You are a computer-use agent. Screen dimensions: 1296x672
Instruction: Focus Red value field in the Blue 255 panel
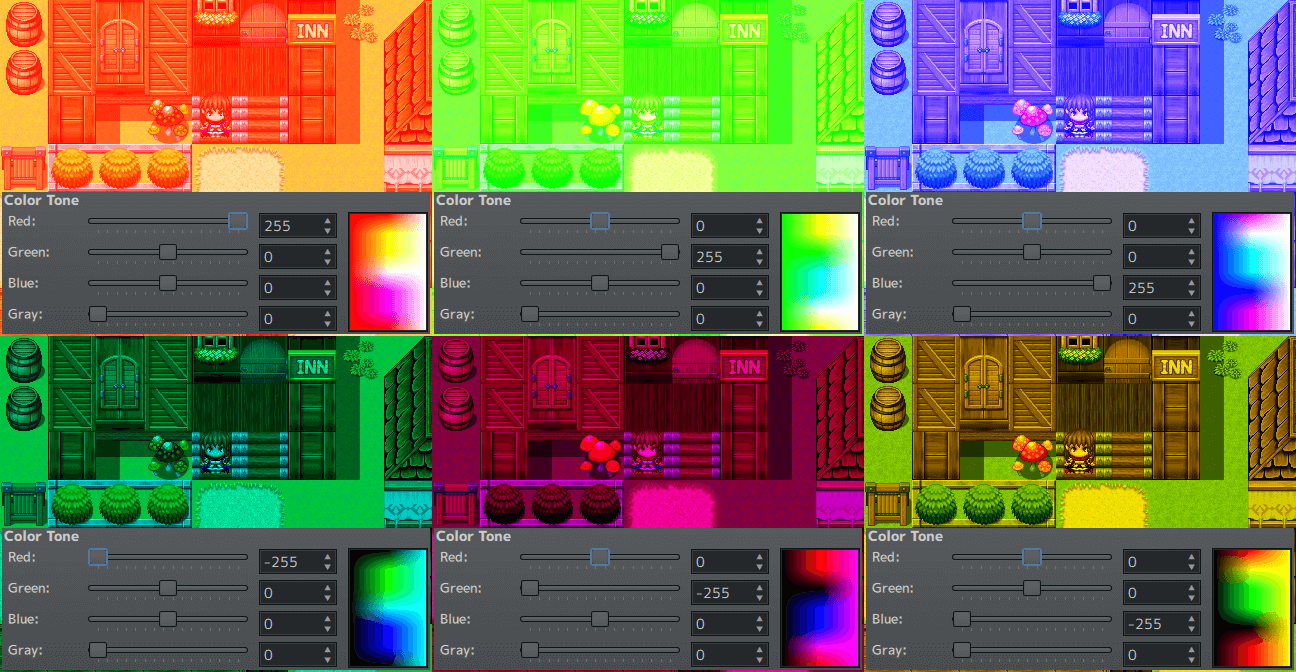1161,226
